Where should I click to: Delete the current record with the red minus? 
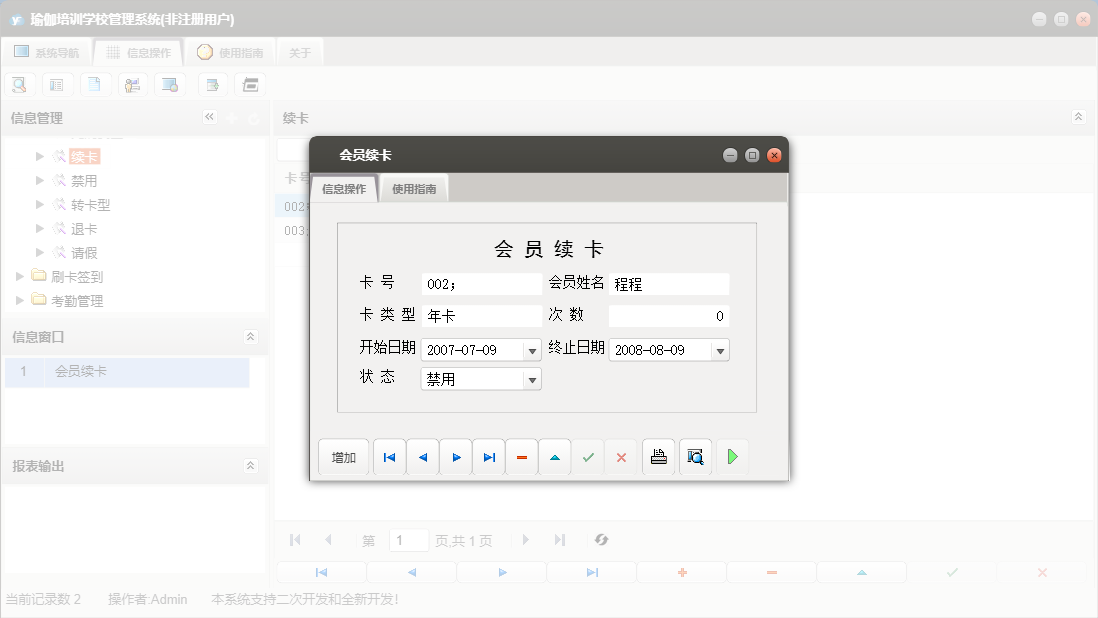(521, 457)
